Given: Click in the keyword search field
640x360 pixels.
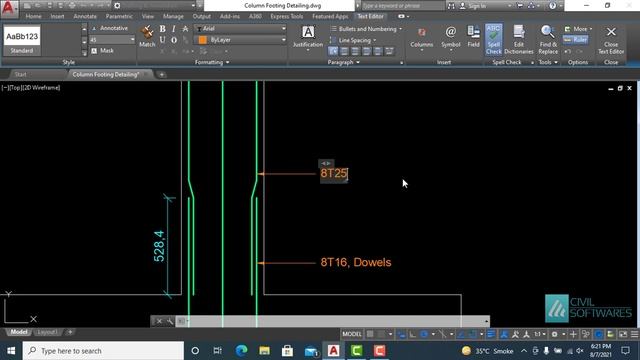Looking at the screenshot, I should tap(402, 6).
